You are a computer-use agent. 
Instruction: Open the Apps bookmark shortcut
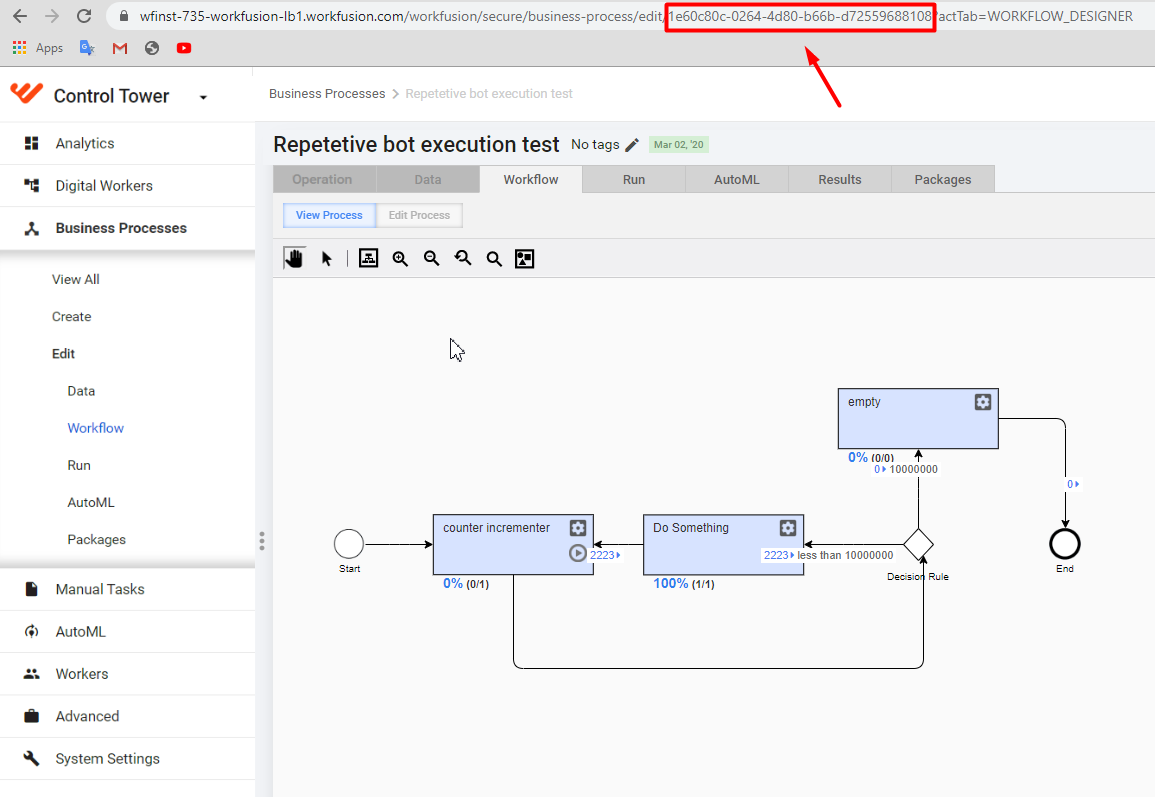point(38,48)
